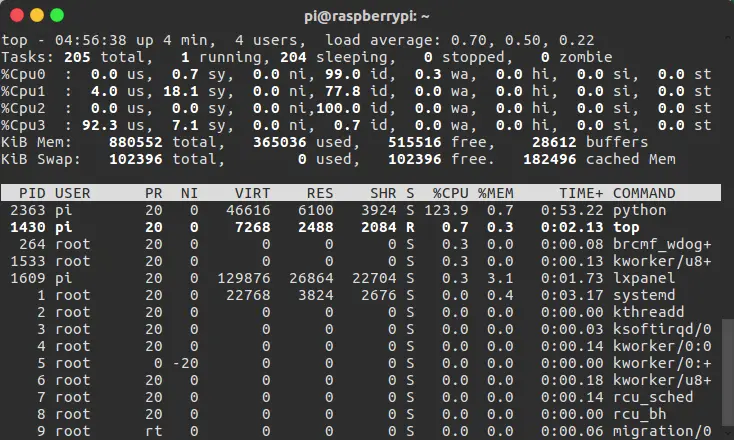
Task: Click the 182496 cached Mem value
Action: tap(550, 159)
